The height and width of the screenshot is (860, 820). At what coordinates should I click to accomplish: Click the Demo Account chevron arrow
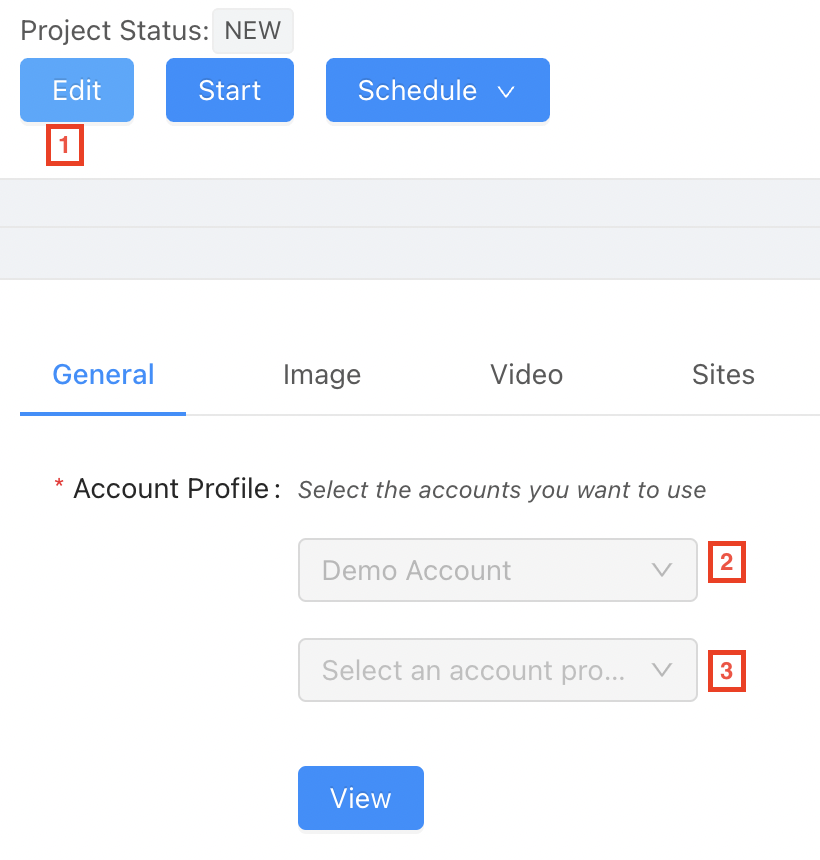661,570
